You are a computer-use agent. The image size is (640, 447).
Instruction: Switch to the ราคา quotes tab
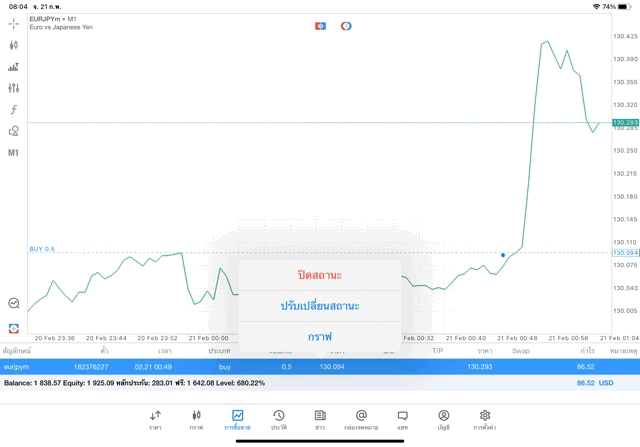(155, 419)
